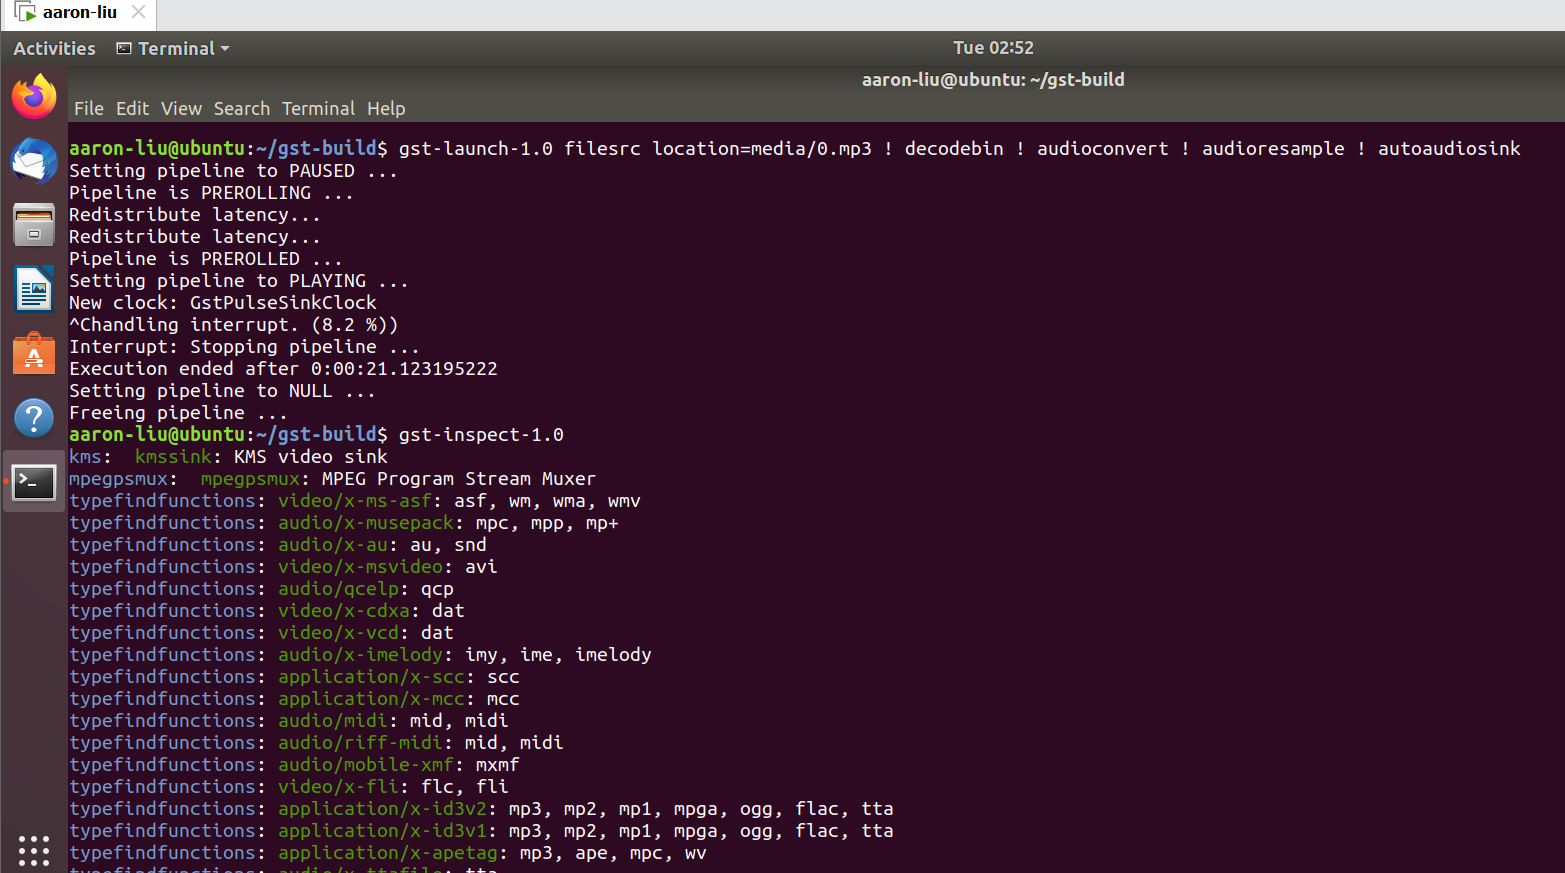Click 'Setting pipeline to NULL ...' line
Viewport: 1565px width, 873px height.
click(x=222, y=391)
